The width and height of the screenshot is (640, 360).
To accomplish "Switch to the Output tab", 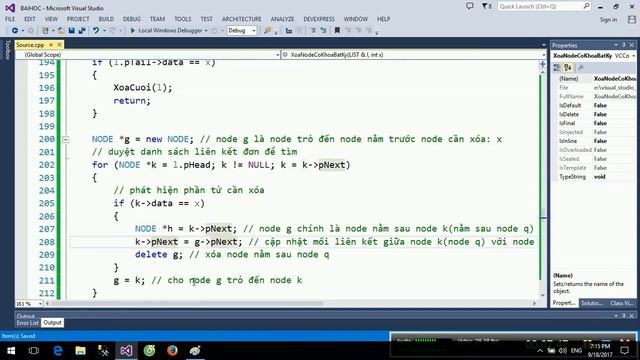I will click(52, 323).
